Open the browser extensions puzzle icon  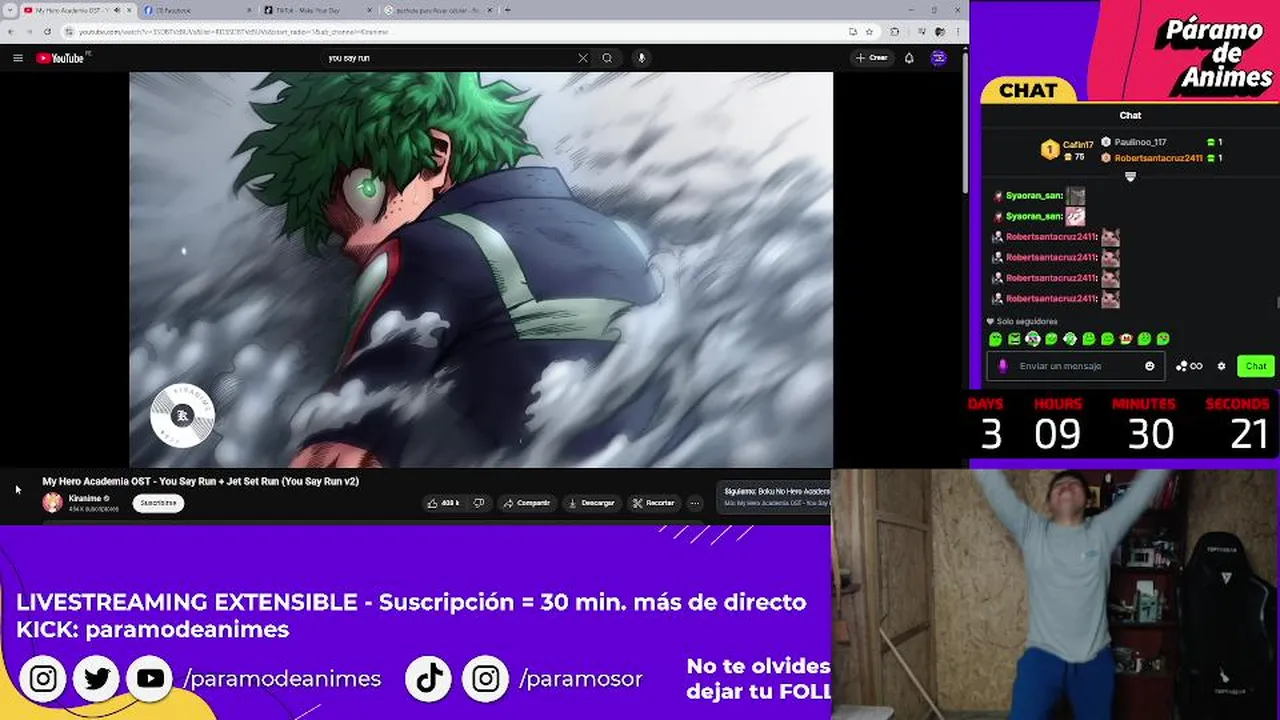pos(894,32)
